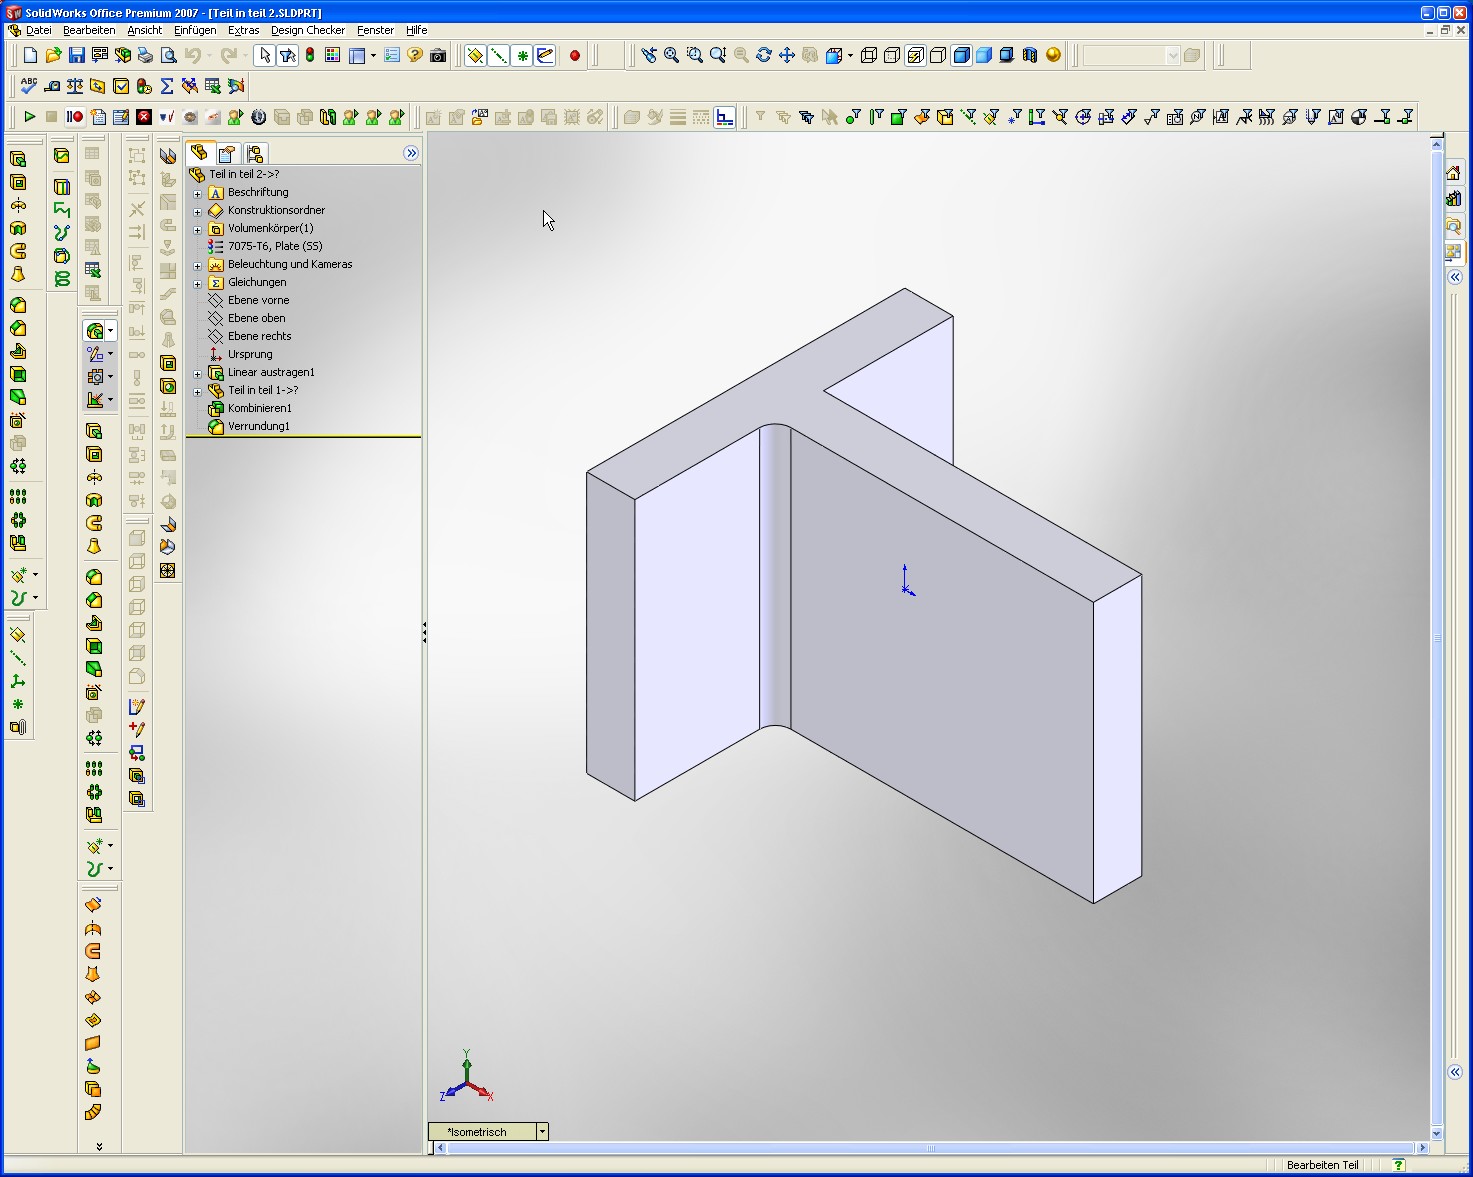Toggle RealView Graphics gold sphere
The image size is (1473, 1177).
point(1053,55)
